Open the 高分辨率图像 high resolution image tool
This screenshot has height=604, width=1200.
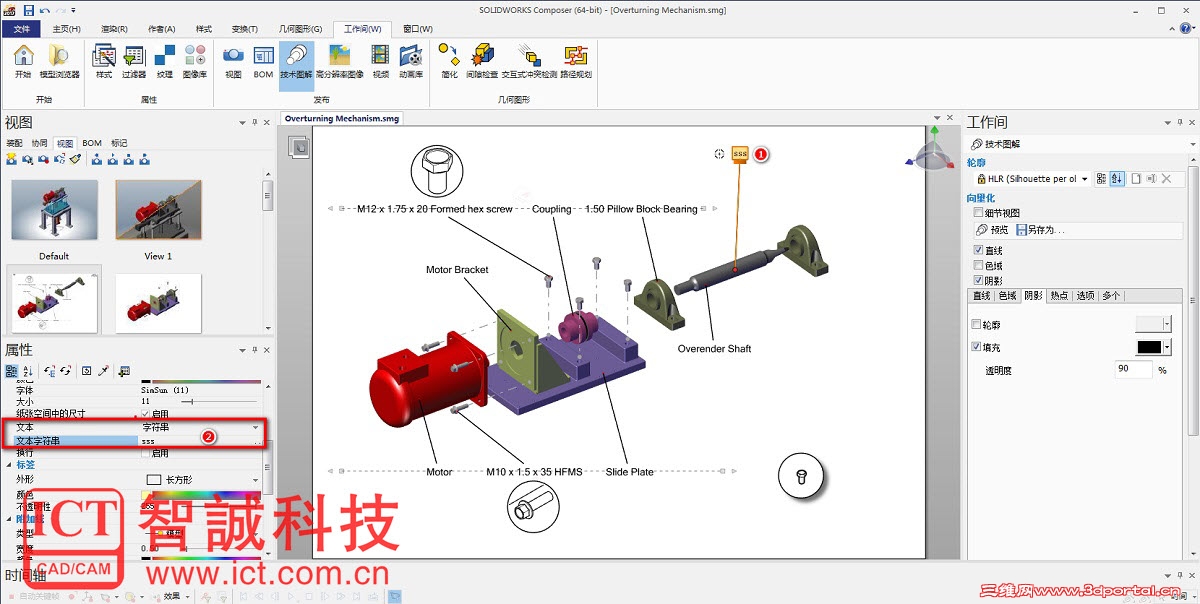[x=339, y=61]
